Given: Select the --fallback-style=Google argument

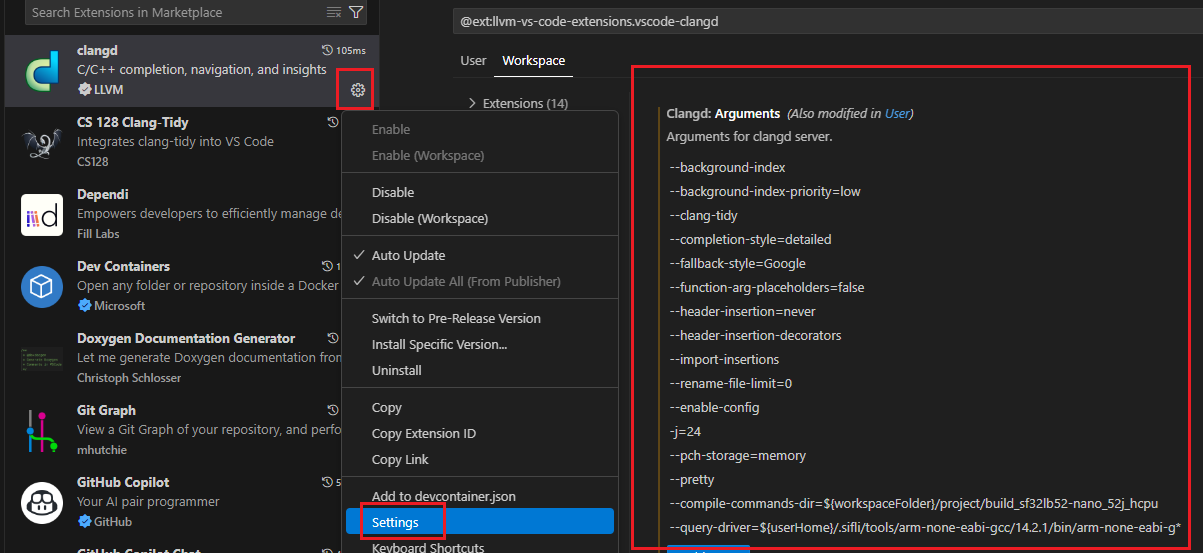Looking at the screenshot, I should pyautogui.click(x=737, y=263).
